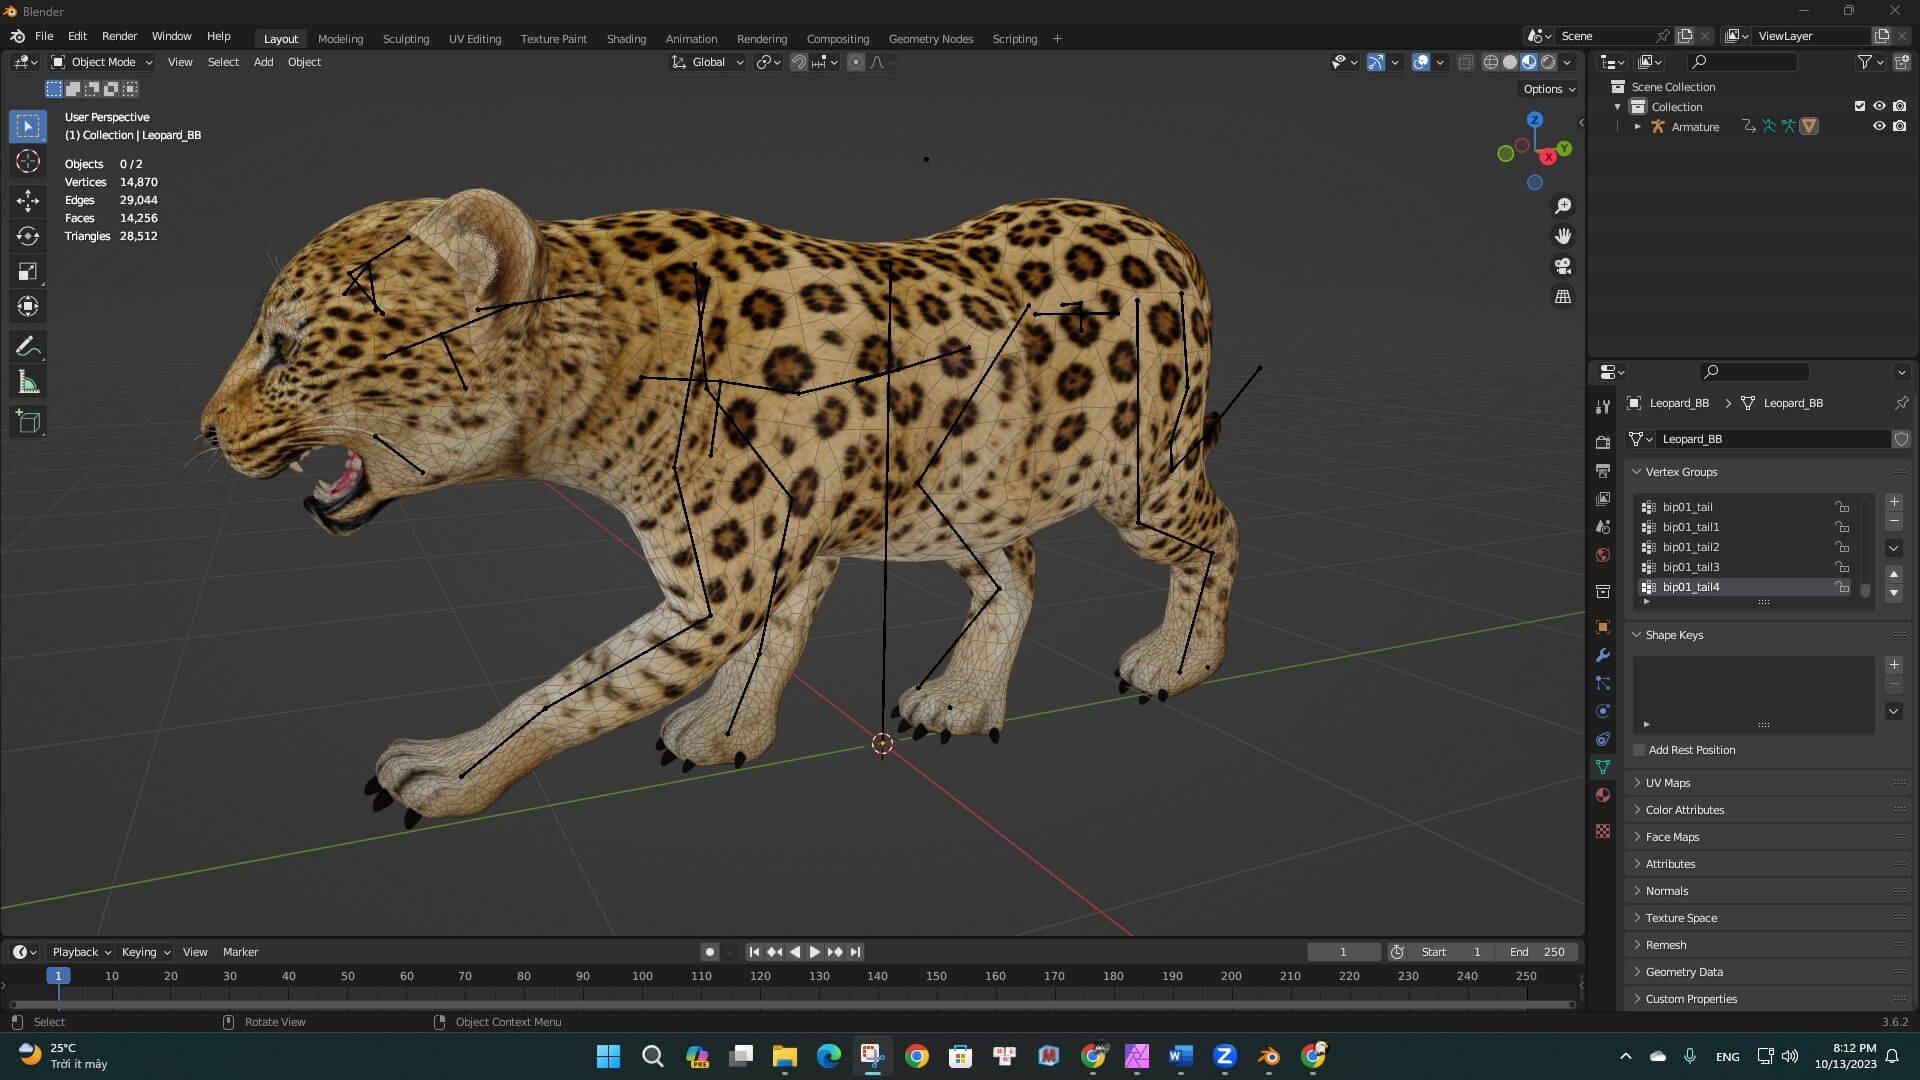Open World properties tab
The width and height of the screenshot is (1920, 1080).
pos(1603,555)
